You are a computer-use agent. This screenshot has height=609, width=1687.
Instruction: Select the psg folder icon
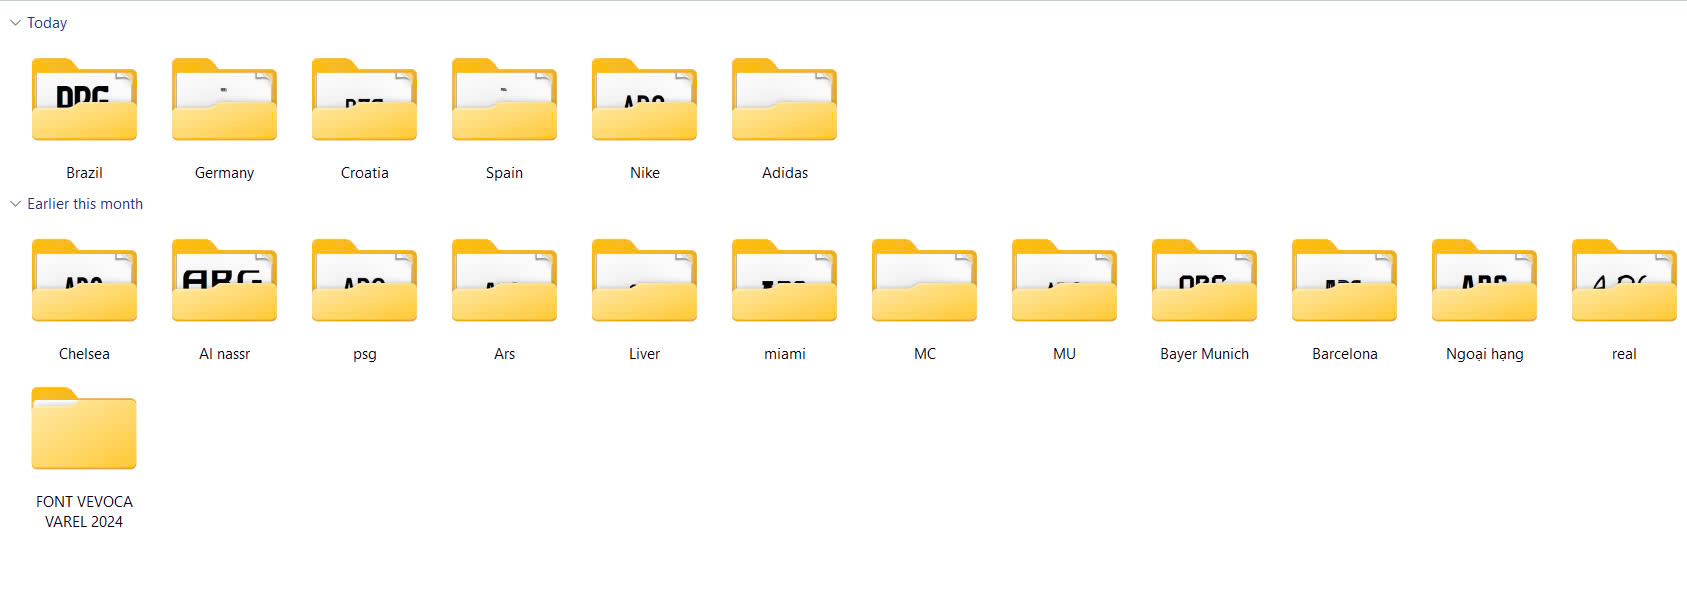click(364, 280)
